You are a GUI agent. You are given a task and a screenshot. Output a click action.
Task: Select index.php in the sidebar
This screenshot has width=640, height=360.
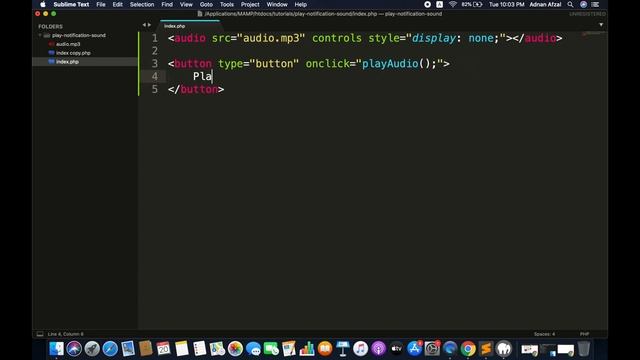pyautogui.click(x=67, y=62)
